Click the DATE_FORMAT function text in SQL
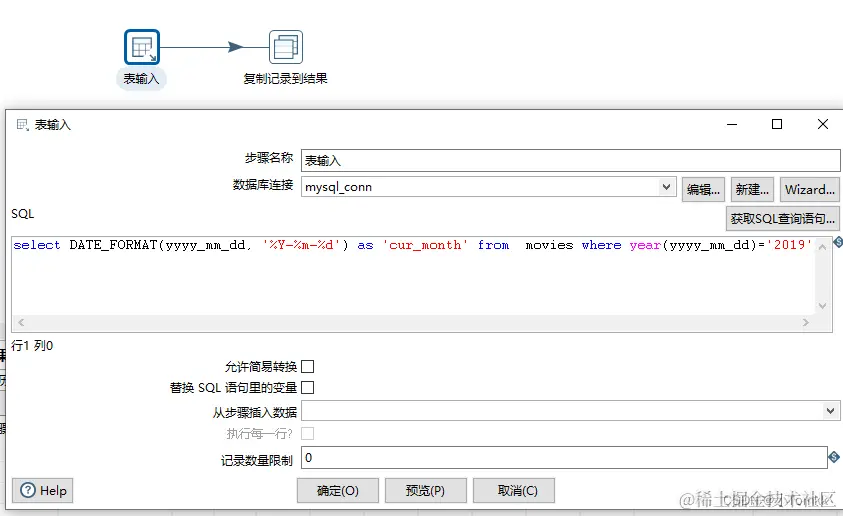 [113, 245]
